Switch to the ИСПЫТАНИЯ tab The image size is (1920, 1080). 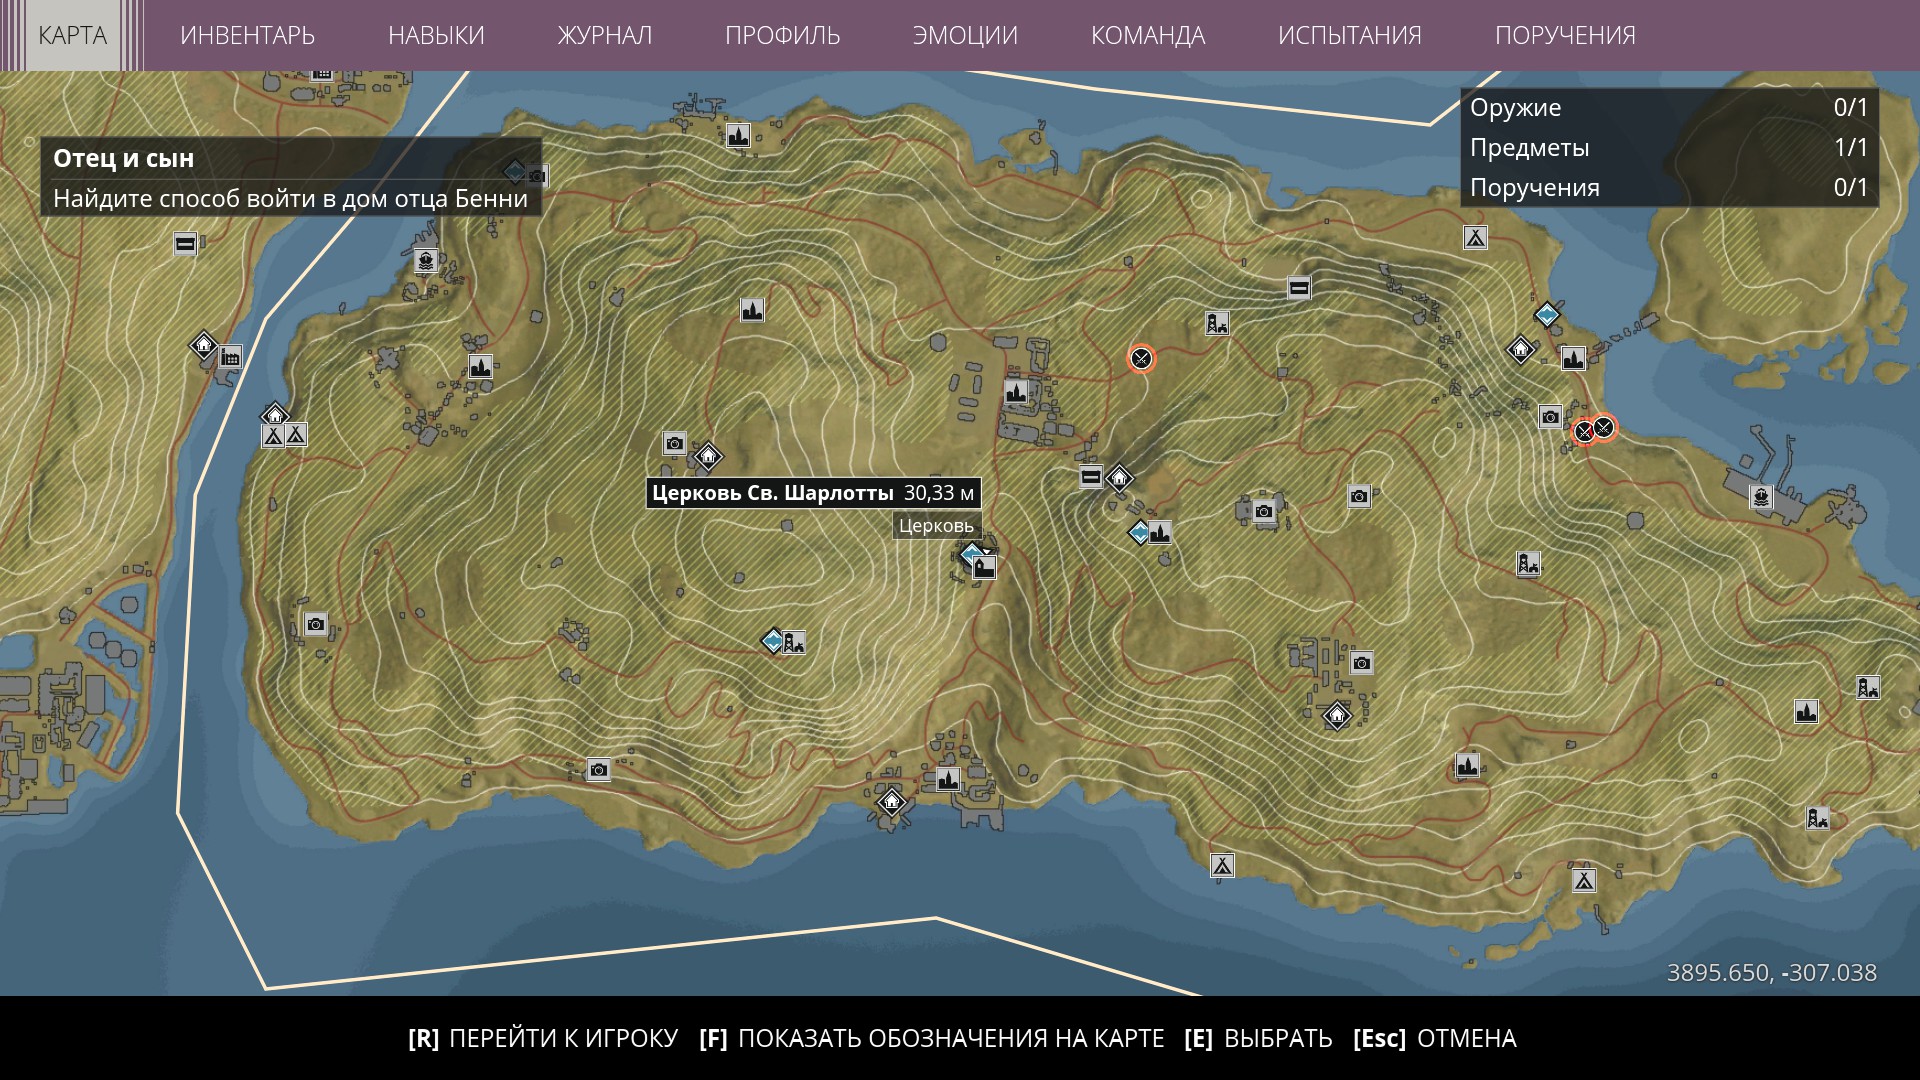1349,35
